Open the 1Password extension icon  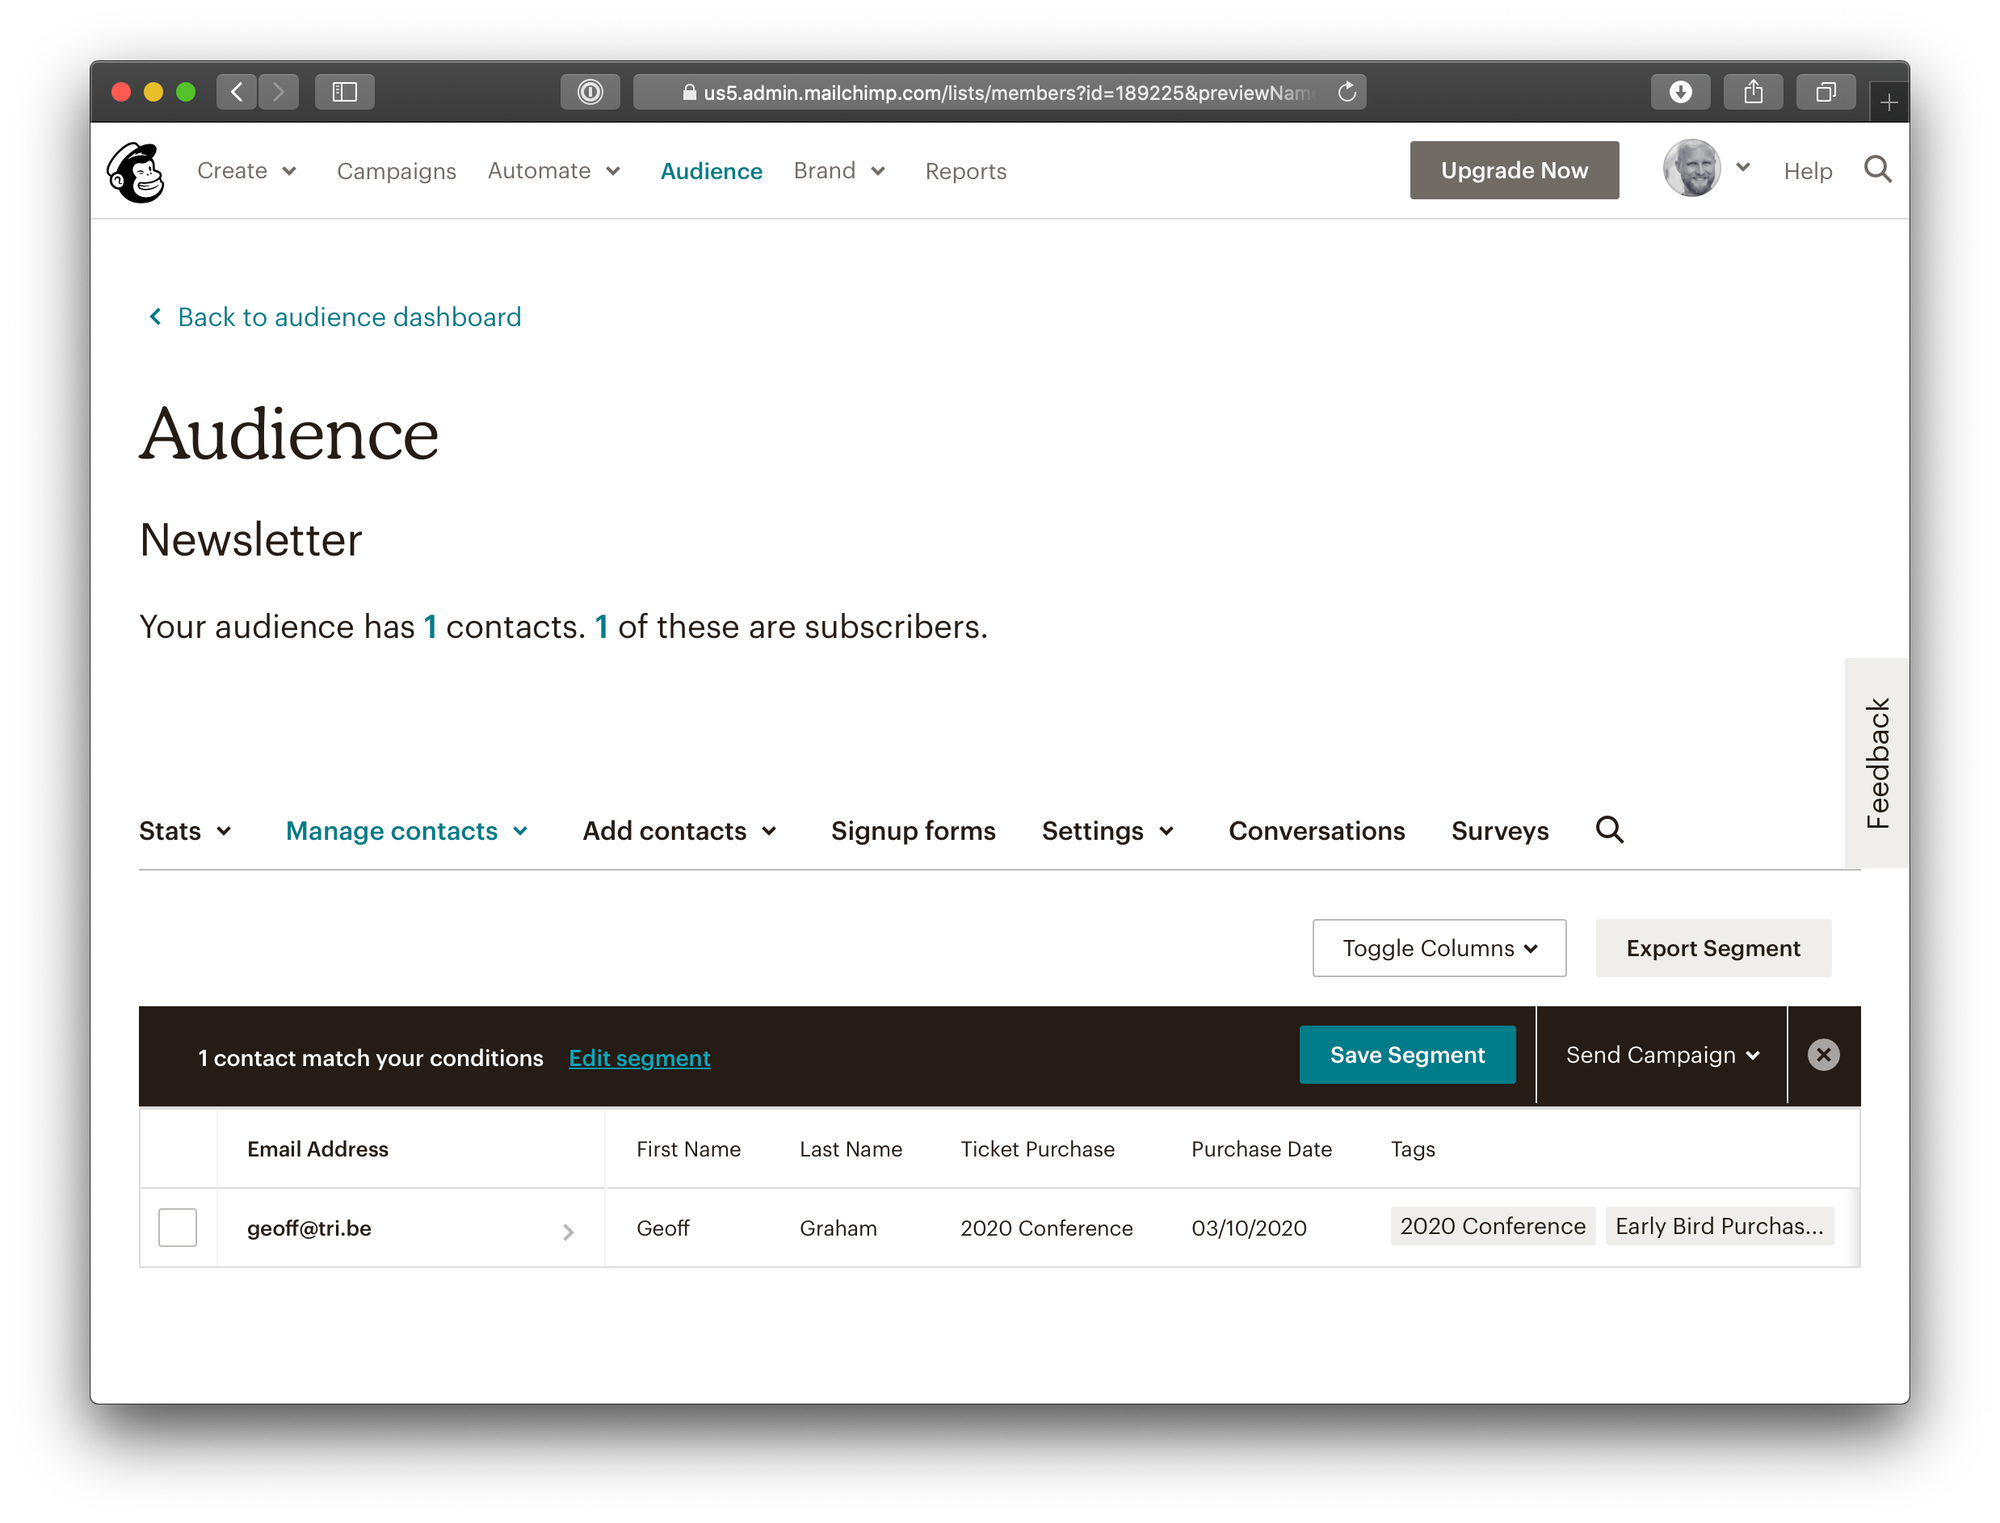590,92
